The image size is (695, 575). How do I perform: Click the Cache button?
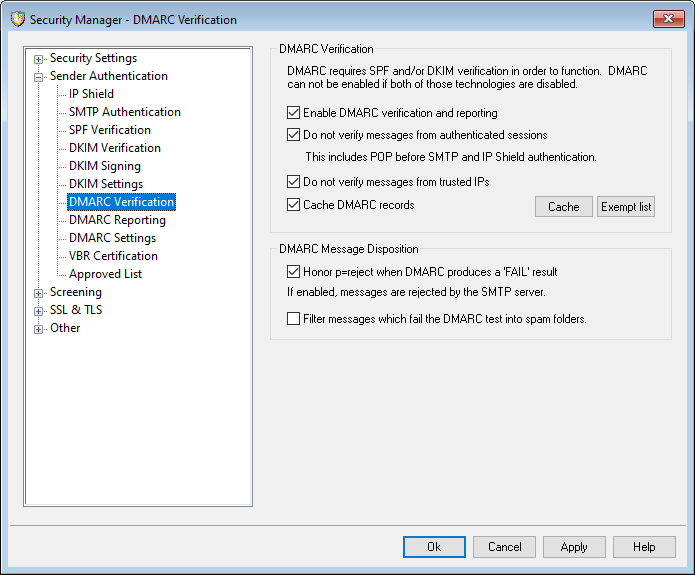click(x=563, y=207)
